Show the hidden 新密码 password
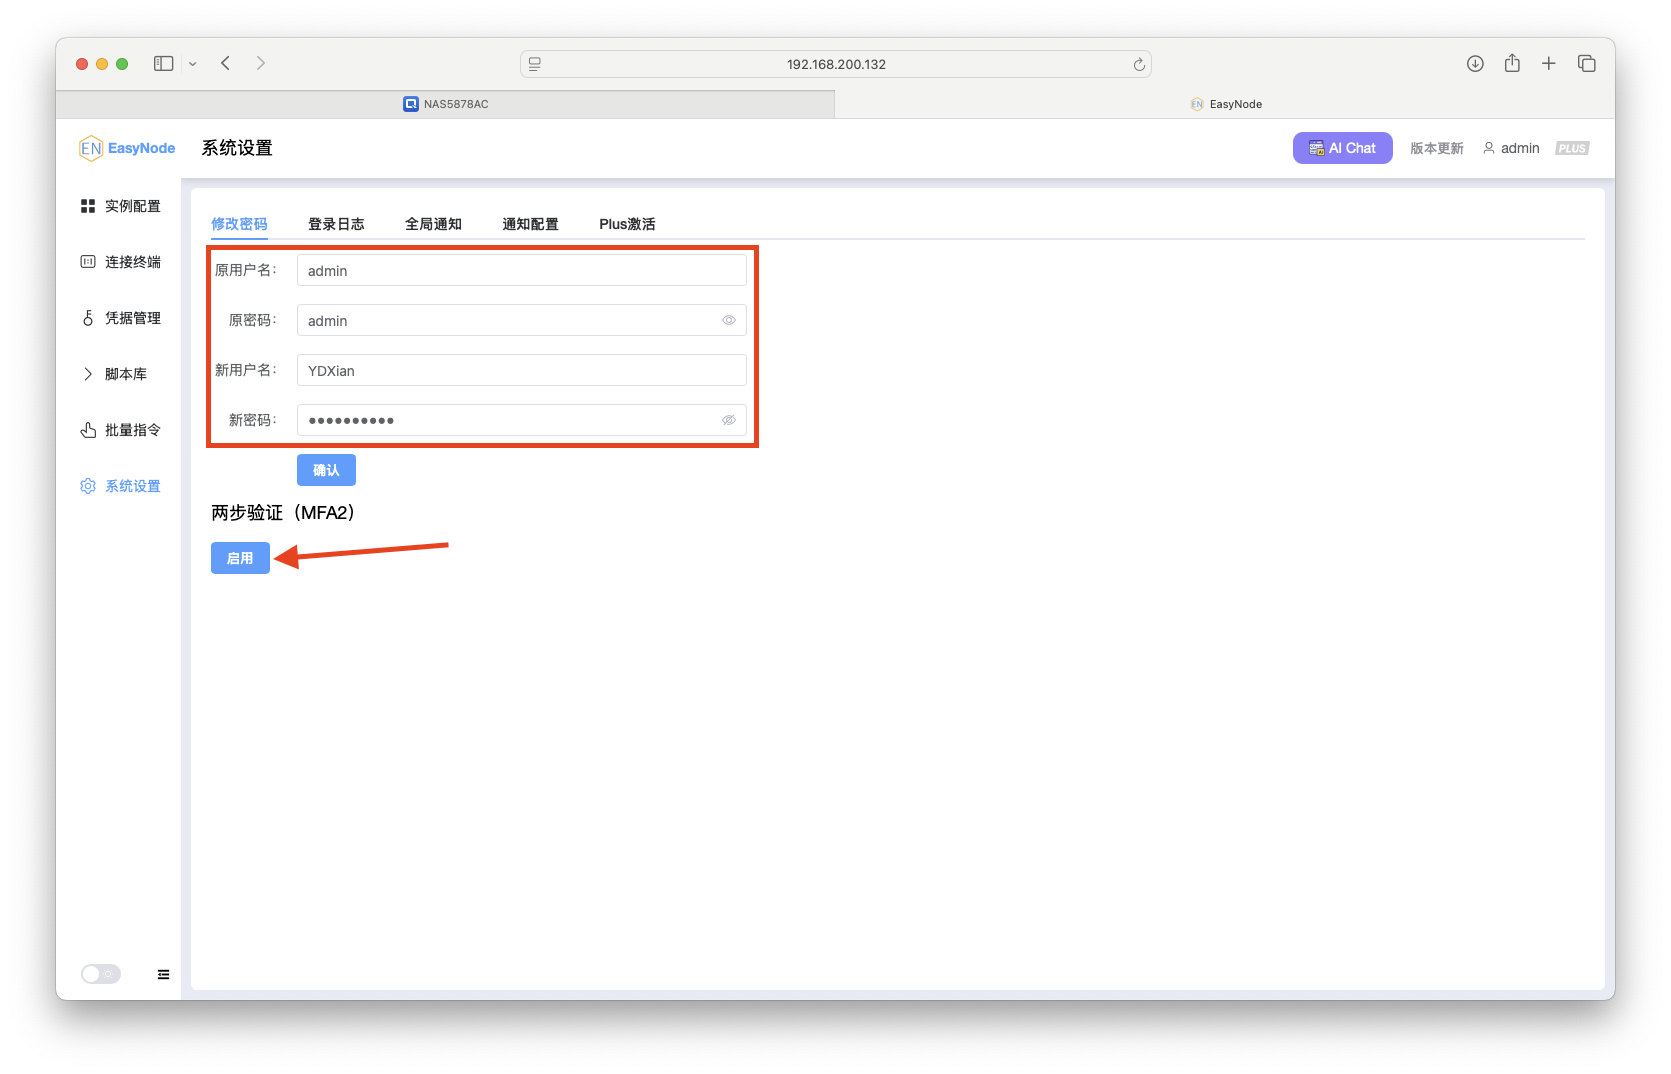 point(728,420)
